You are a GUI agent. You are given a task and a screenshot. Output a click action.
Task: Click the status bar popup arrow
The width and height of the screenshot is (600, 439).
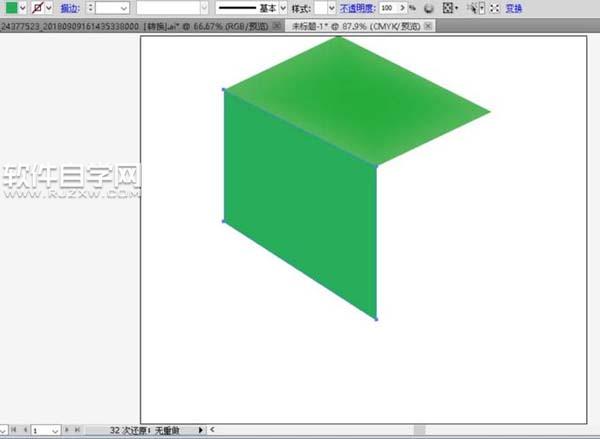click(201, 429)
